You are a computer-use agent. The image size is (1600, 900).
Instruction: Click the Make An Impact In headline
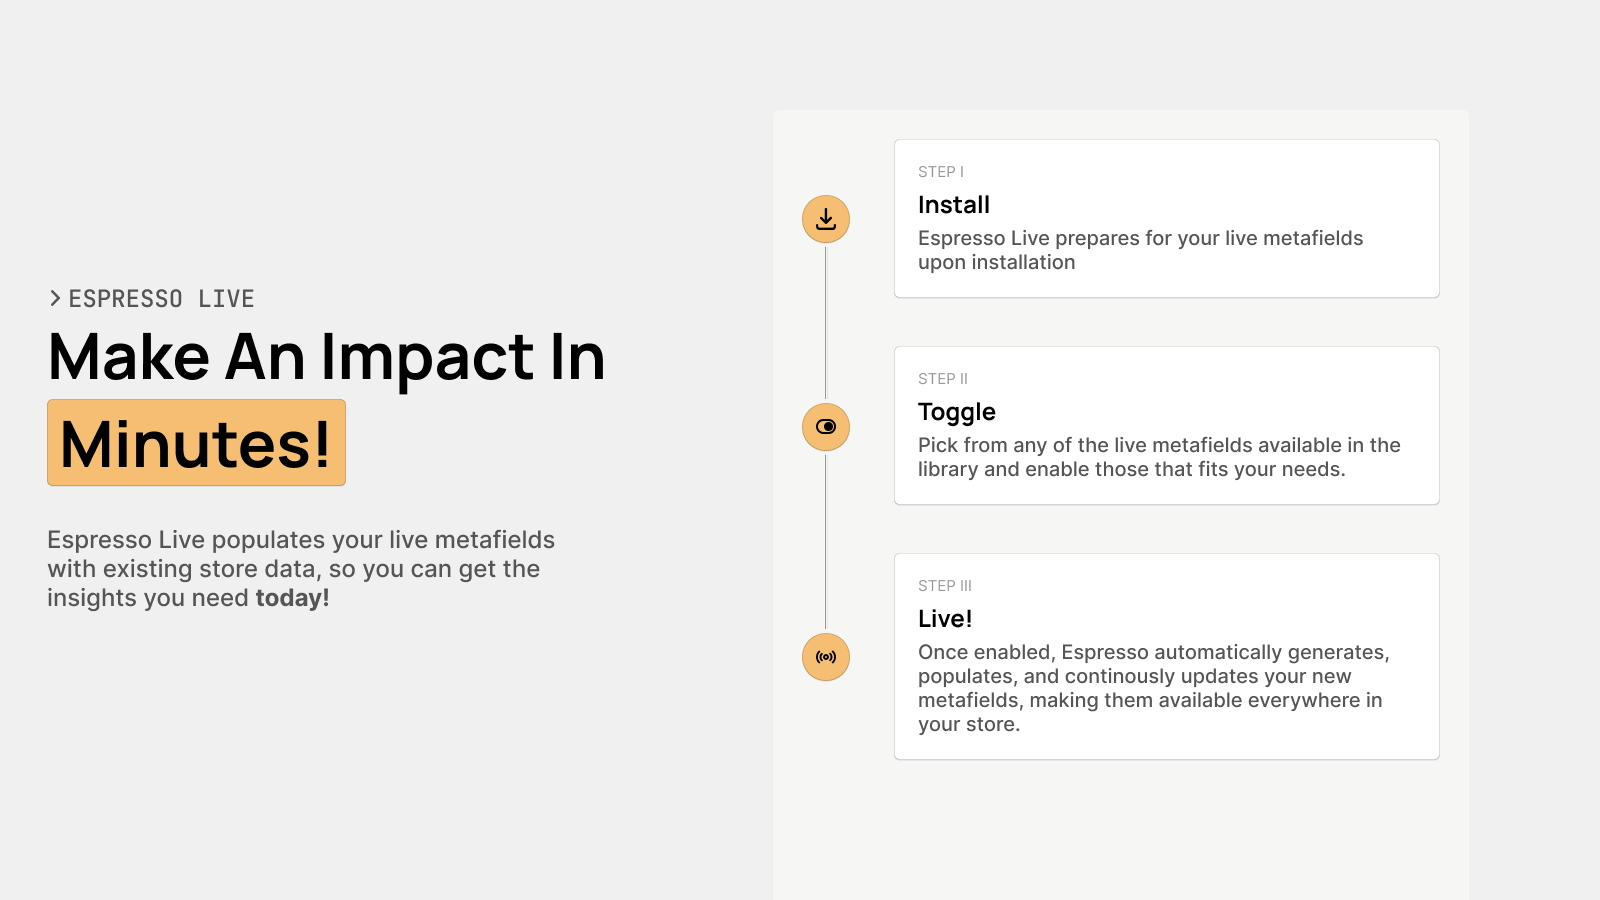[327, 357]
